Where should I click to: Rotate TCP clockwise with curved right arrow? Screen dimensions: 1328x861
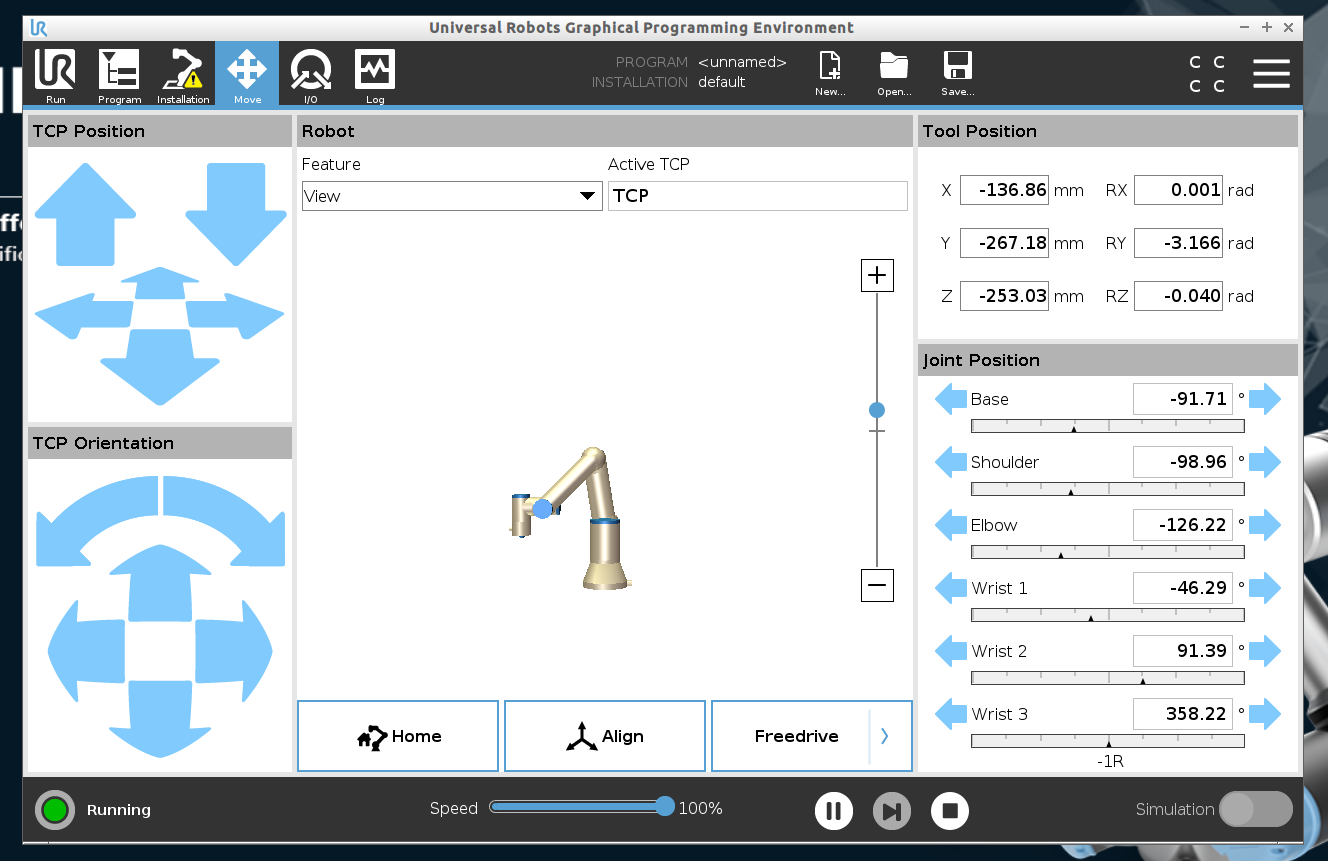pyautogui.click(x=225, y=520)
